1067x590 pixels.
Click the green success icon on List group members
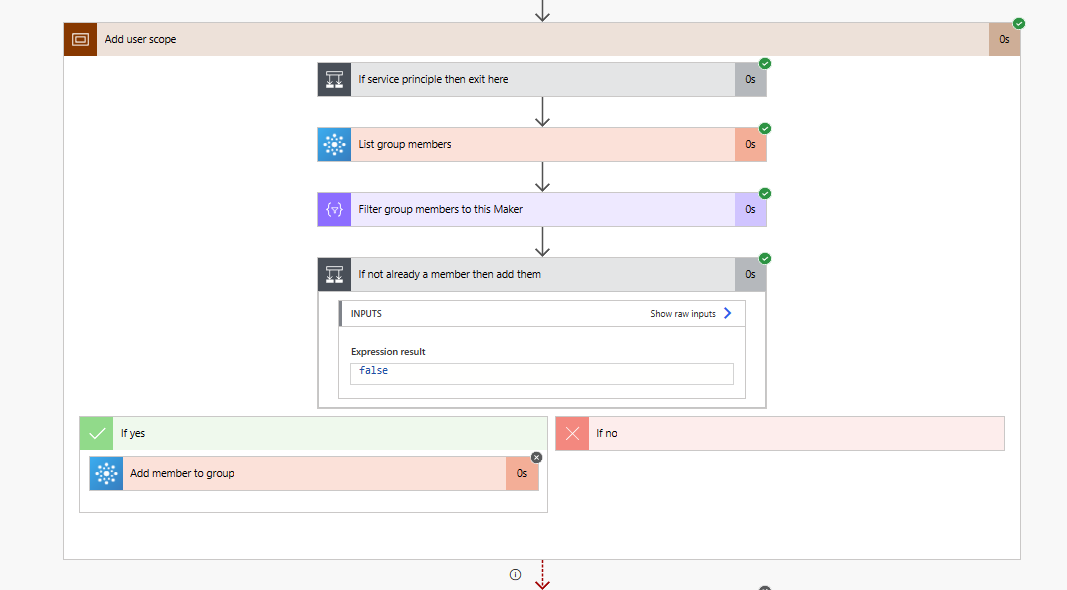click(x=764, y=128)
